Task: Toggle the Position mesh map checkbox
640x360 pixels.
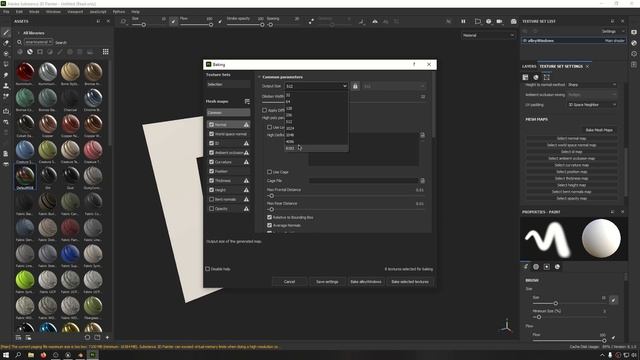Action: click(211, 171)
